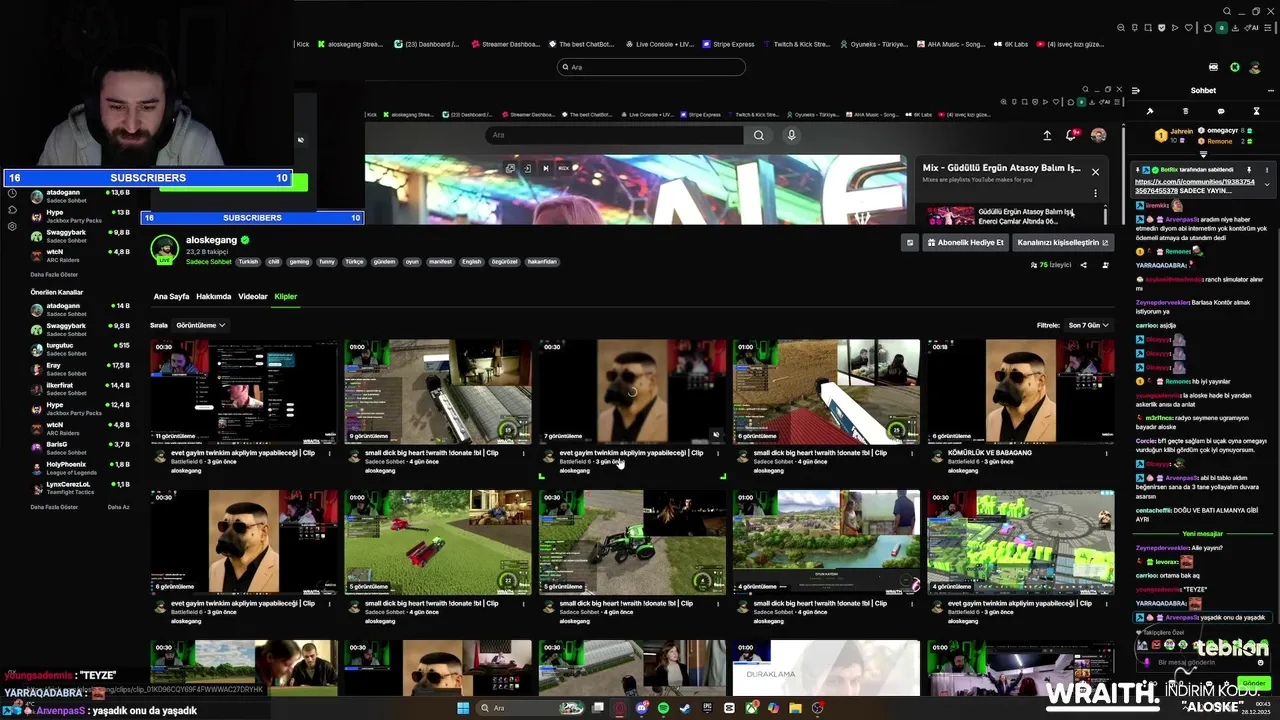Collapse the gifters leaderboard arrow

point(1203,155)
